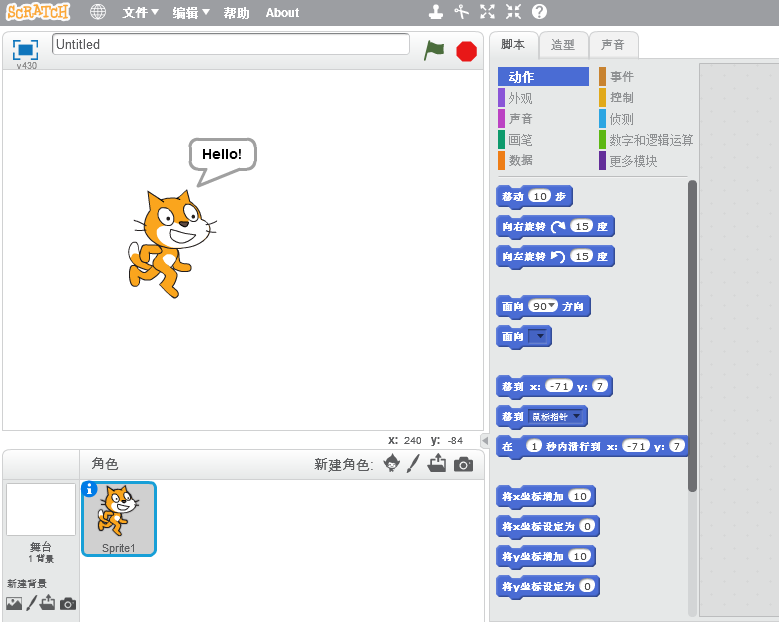This screenshot has width=779, height=622.
Task: Switch to the 脚本 tab
Action: point(513,45)
